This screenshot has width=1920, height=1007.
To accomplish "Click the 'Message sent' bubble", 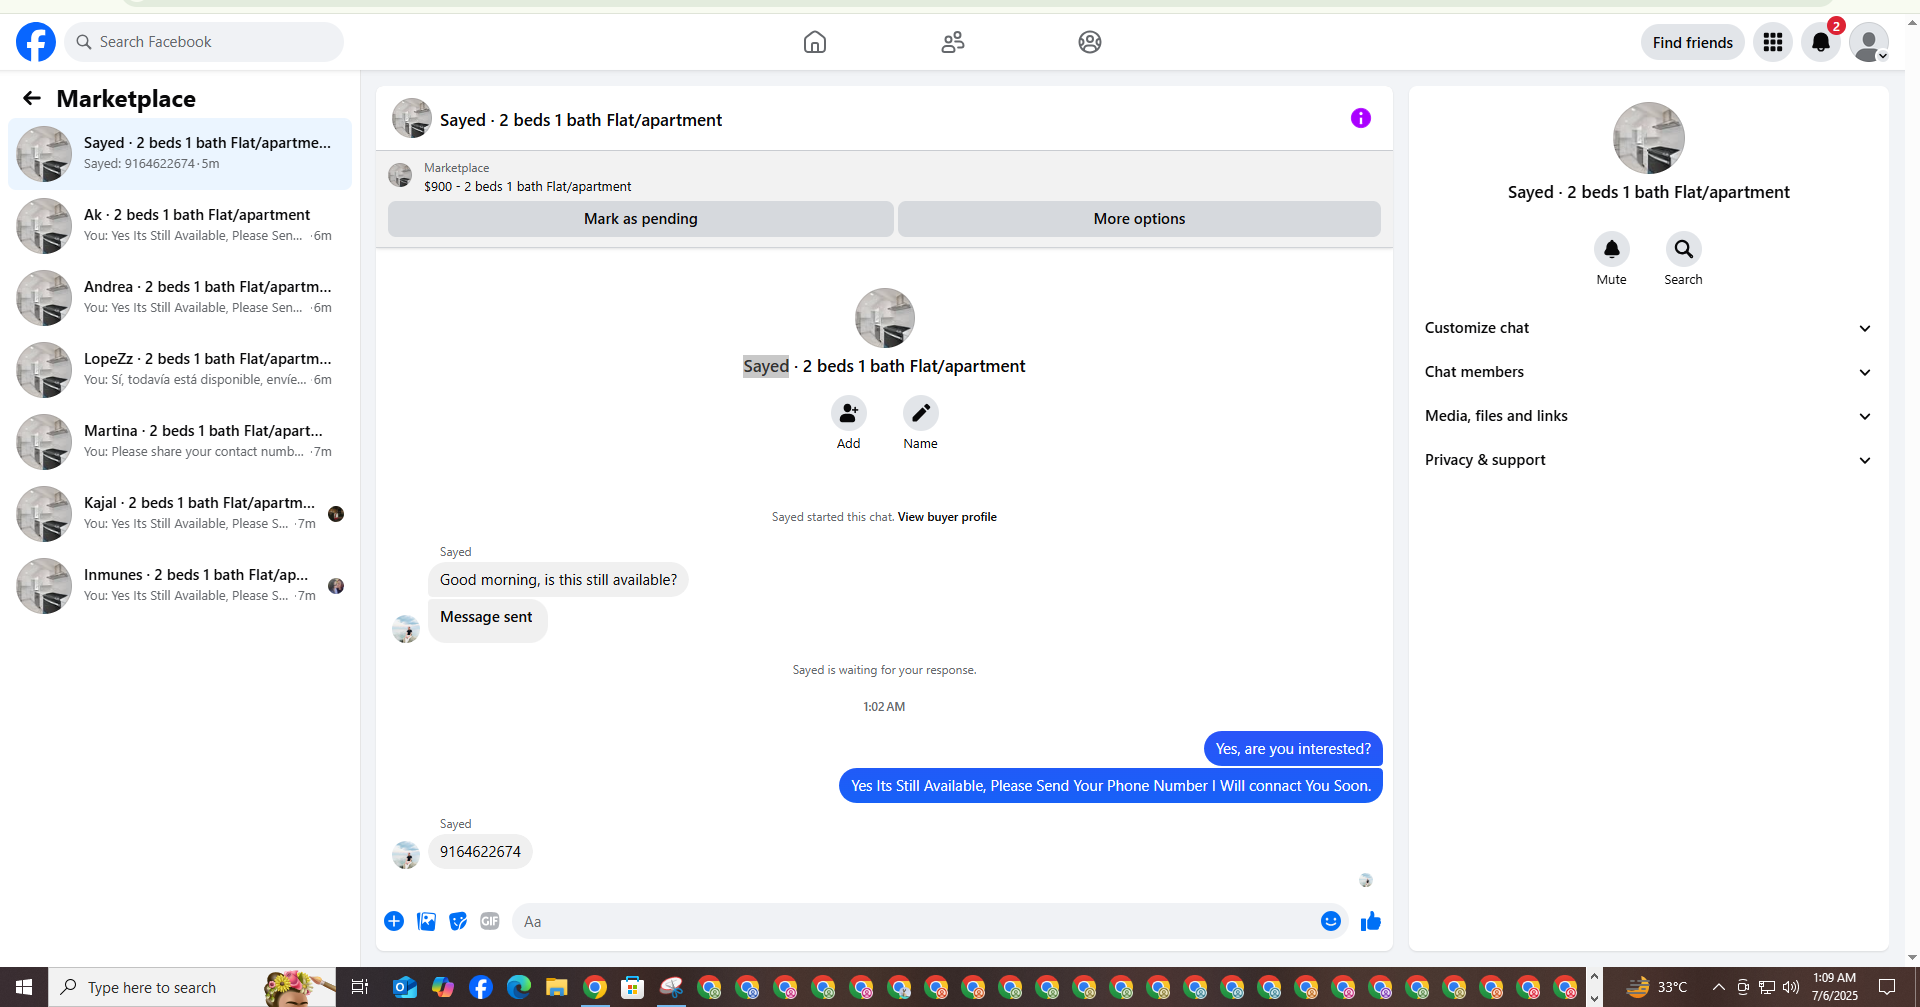I will click(487, 620).
